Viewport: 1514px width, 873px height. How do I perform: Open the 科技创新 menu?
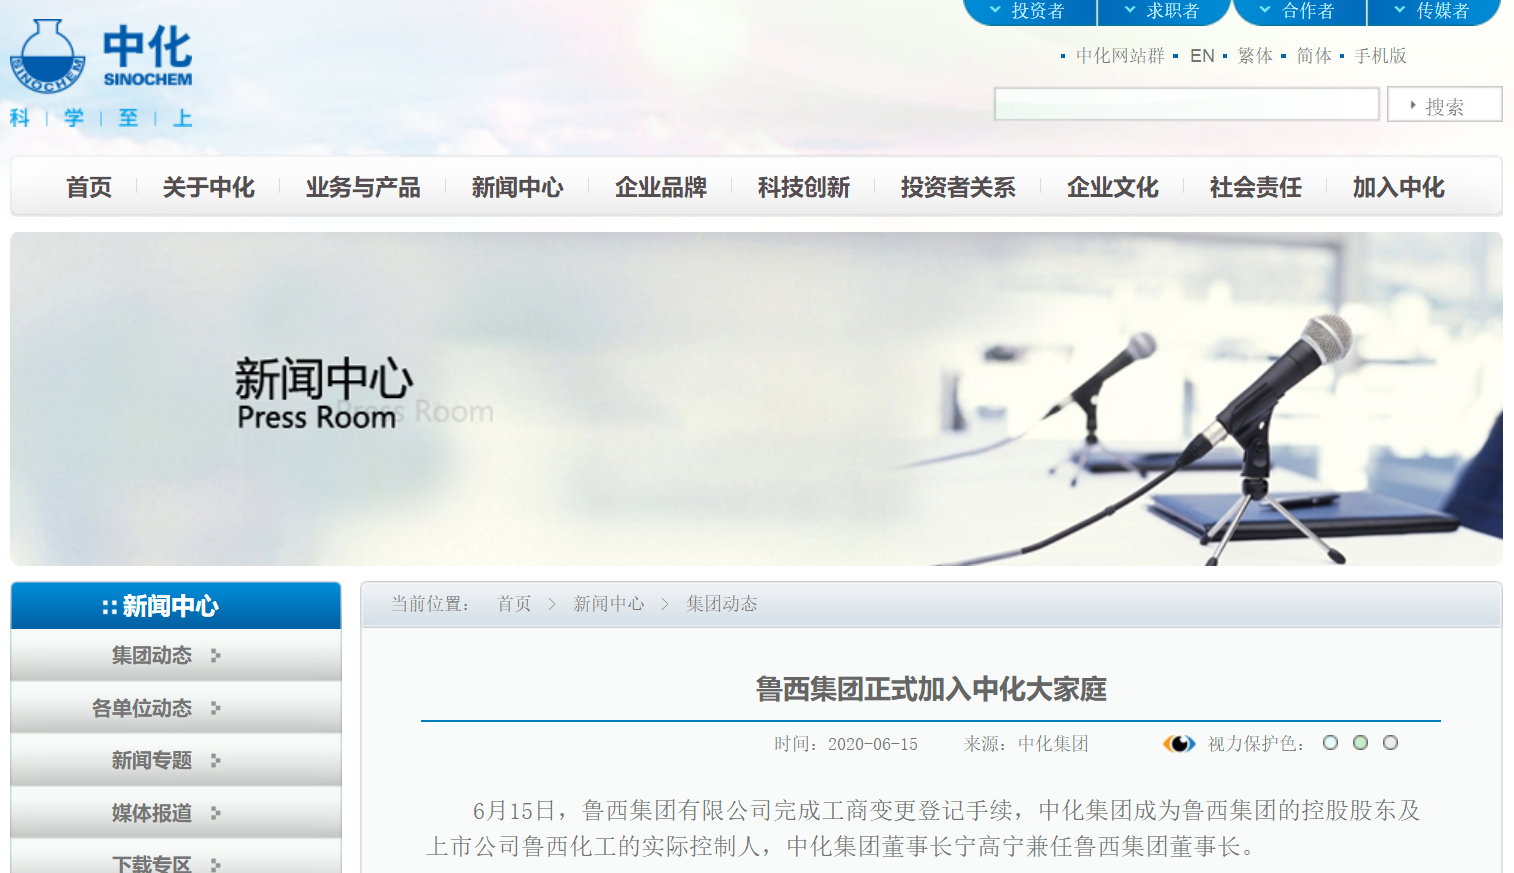(x=804, y=187)
